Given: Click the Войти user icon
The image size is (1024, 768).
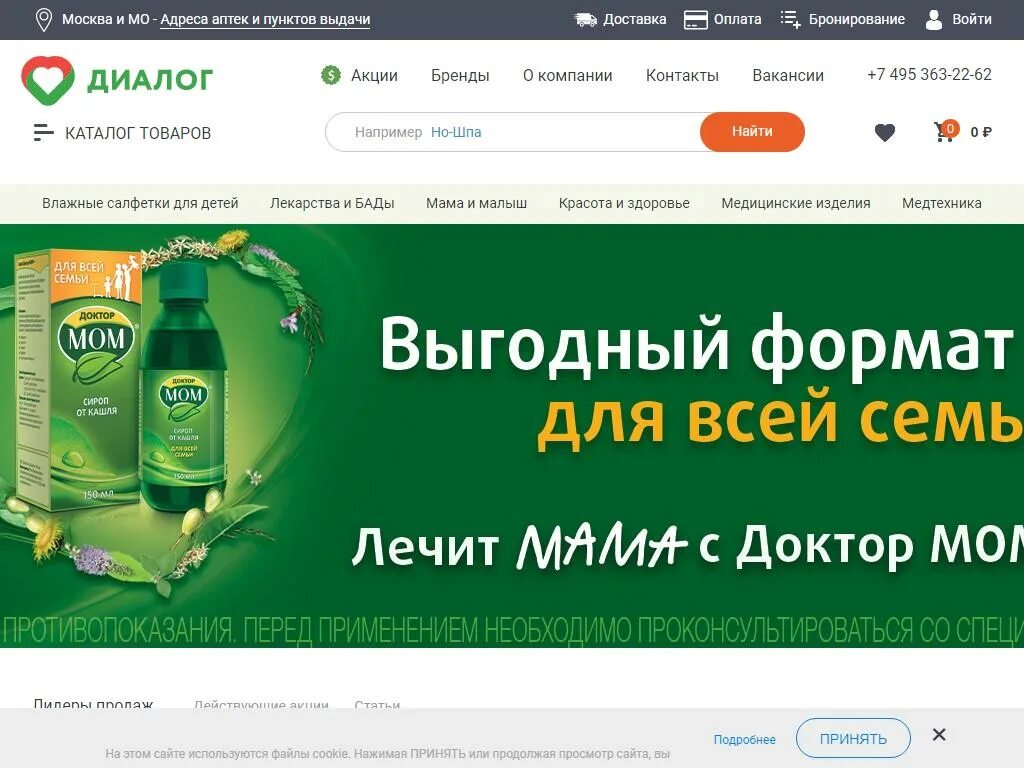Looking at the screenshot, I should click(934, 20).
